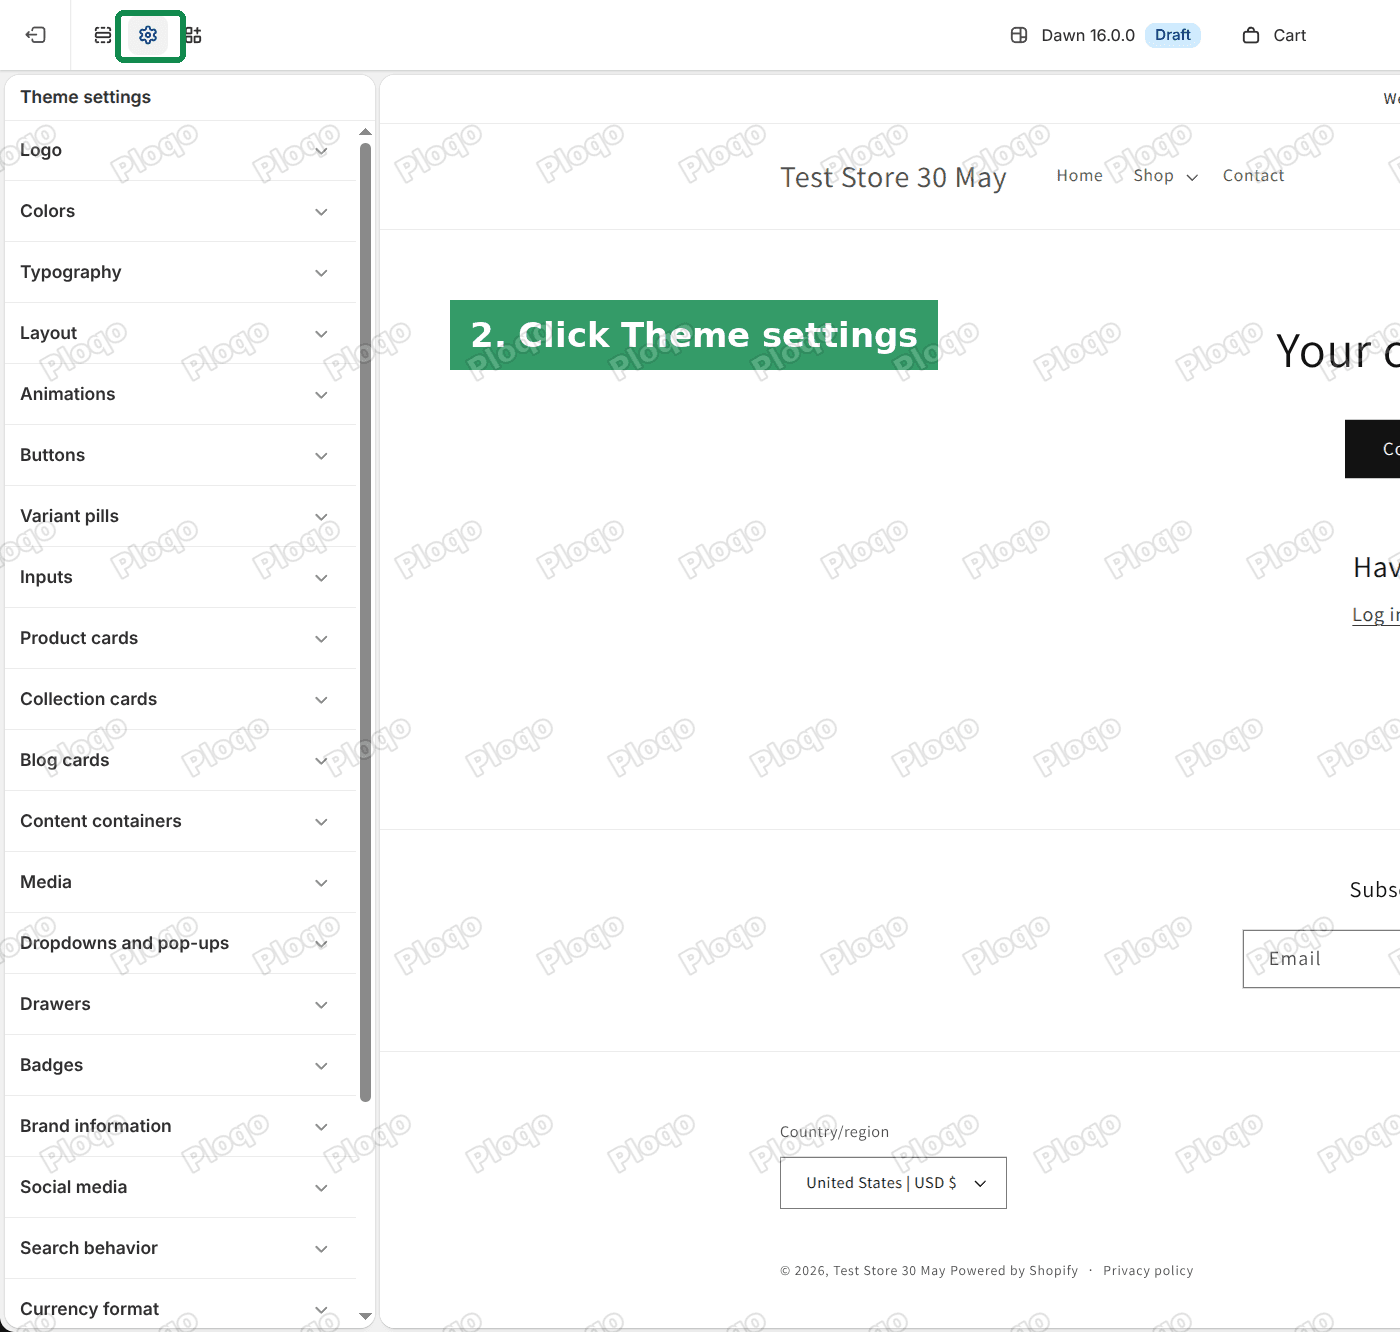
Task: Expand the Content containers section
Action: coord(181,821)
